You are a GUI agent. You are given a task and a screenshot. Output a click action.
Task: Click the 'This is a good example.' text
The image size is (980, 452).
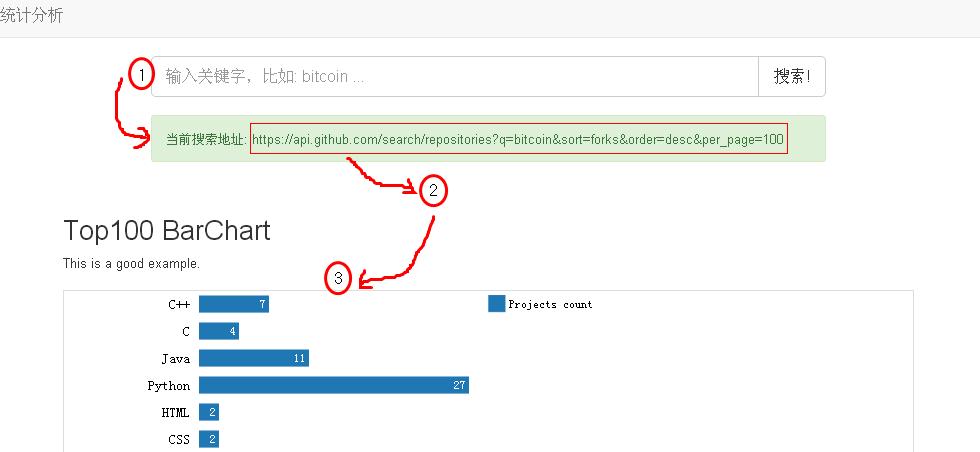point(131,264)
